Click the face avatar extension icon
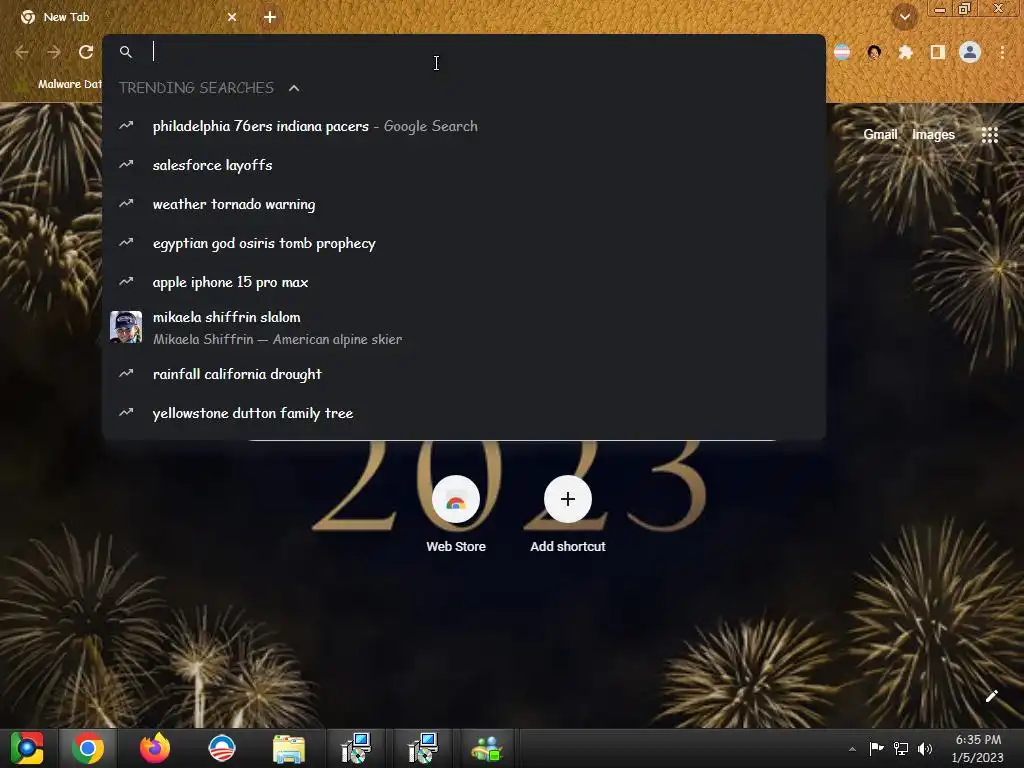The image size is (1024, 768). pyautogui.click(x=874, y=52)
